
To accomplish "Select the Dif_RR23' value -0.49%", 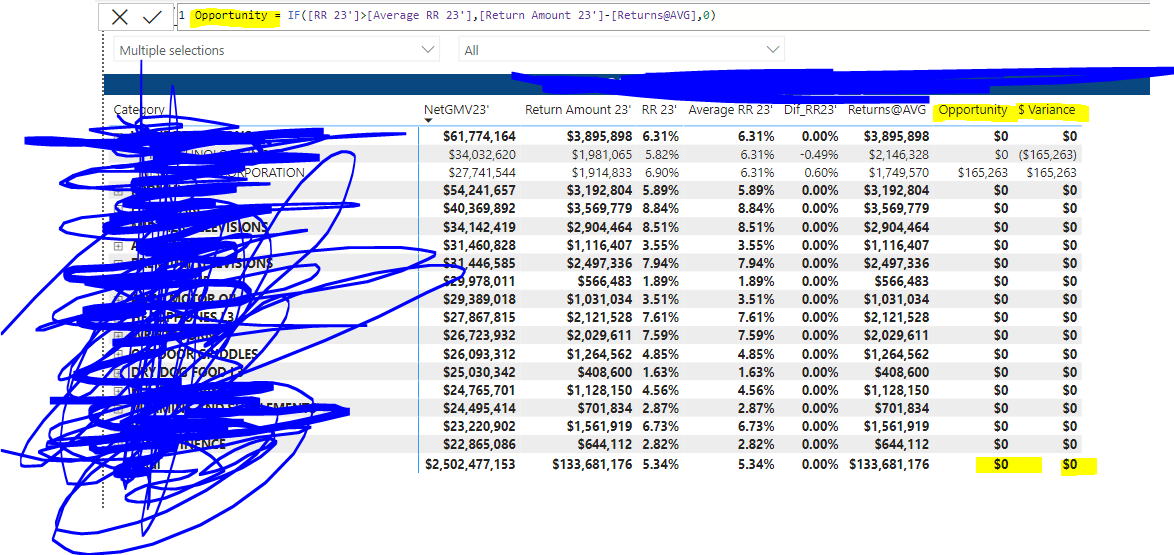I will click(818, 154).
